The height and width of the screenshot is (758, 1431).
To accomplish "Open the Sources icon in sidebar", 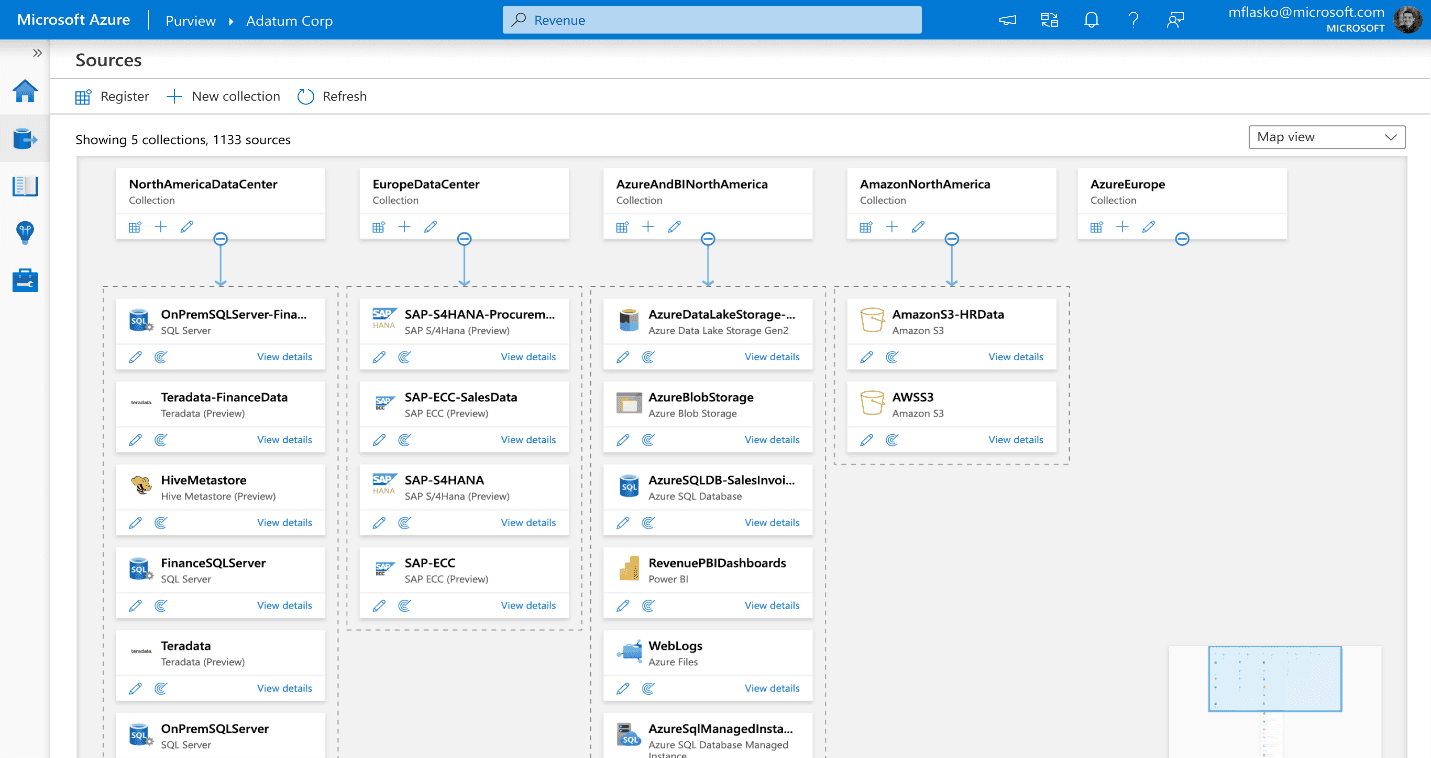I will click(25, 138).
